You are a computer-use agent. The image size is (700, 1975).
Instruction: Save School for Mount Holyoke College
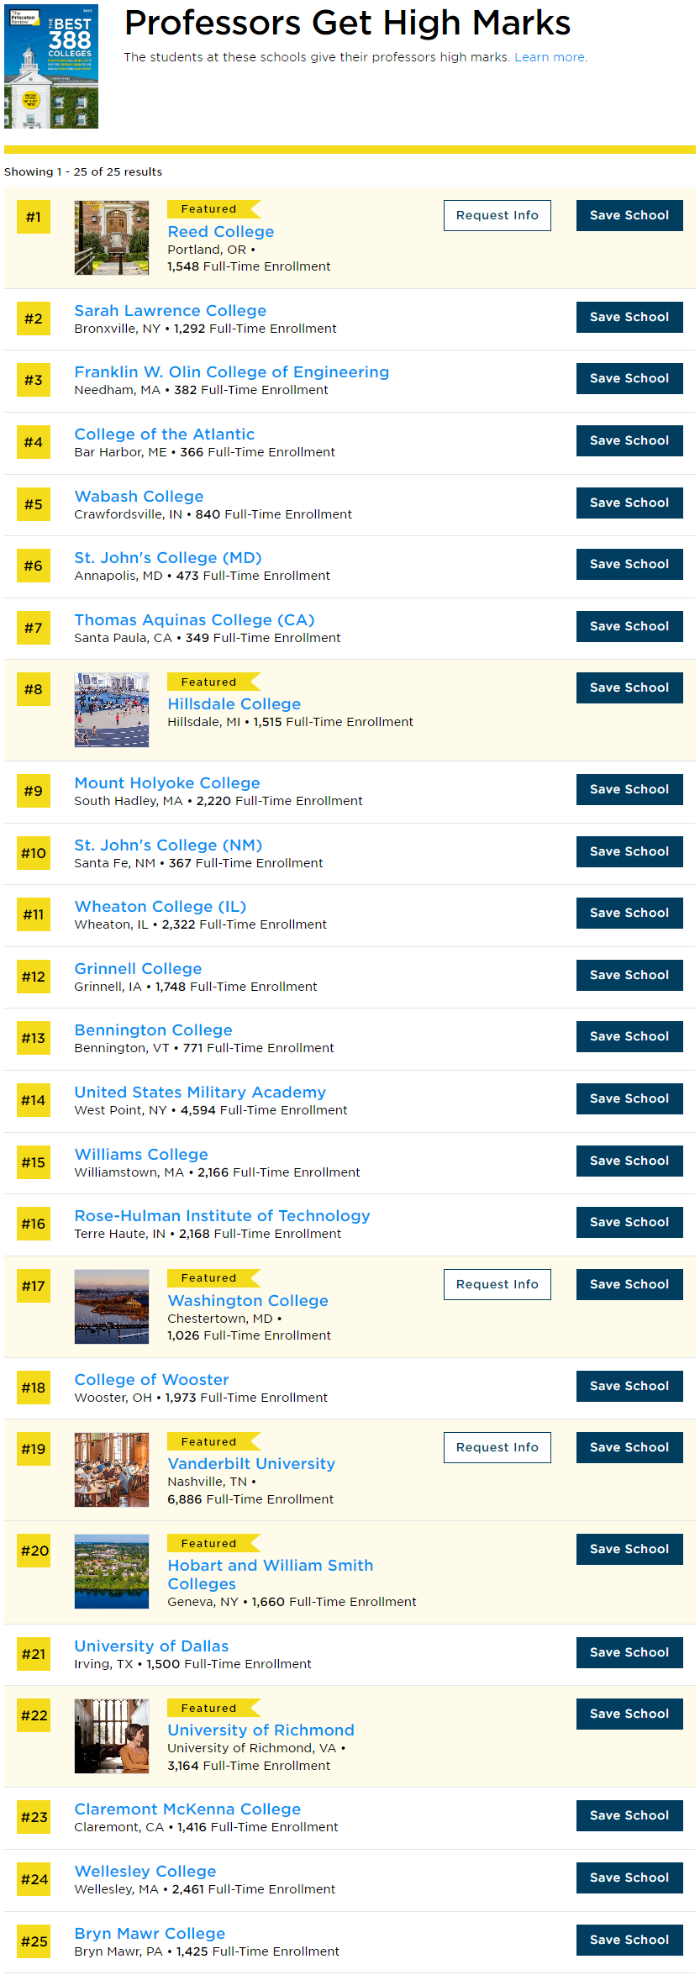tap(629, 790)
